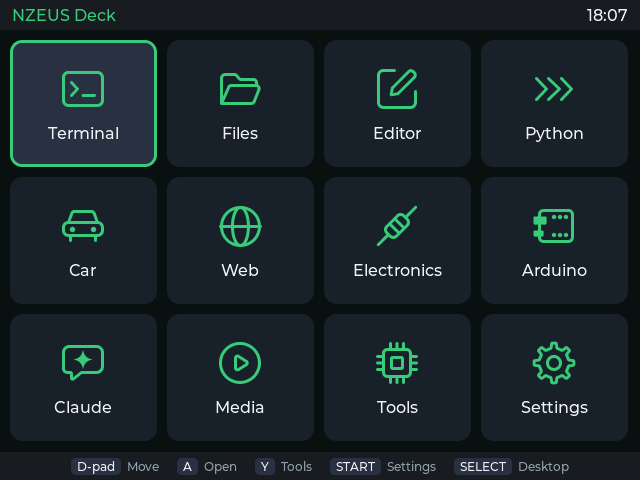The image size is (640, 480).
Task: Click the 18:07 clock
Action: pos(607,16)
